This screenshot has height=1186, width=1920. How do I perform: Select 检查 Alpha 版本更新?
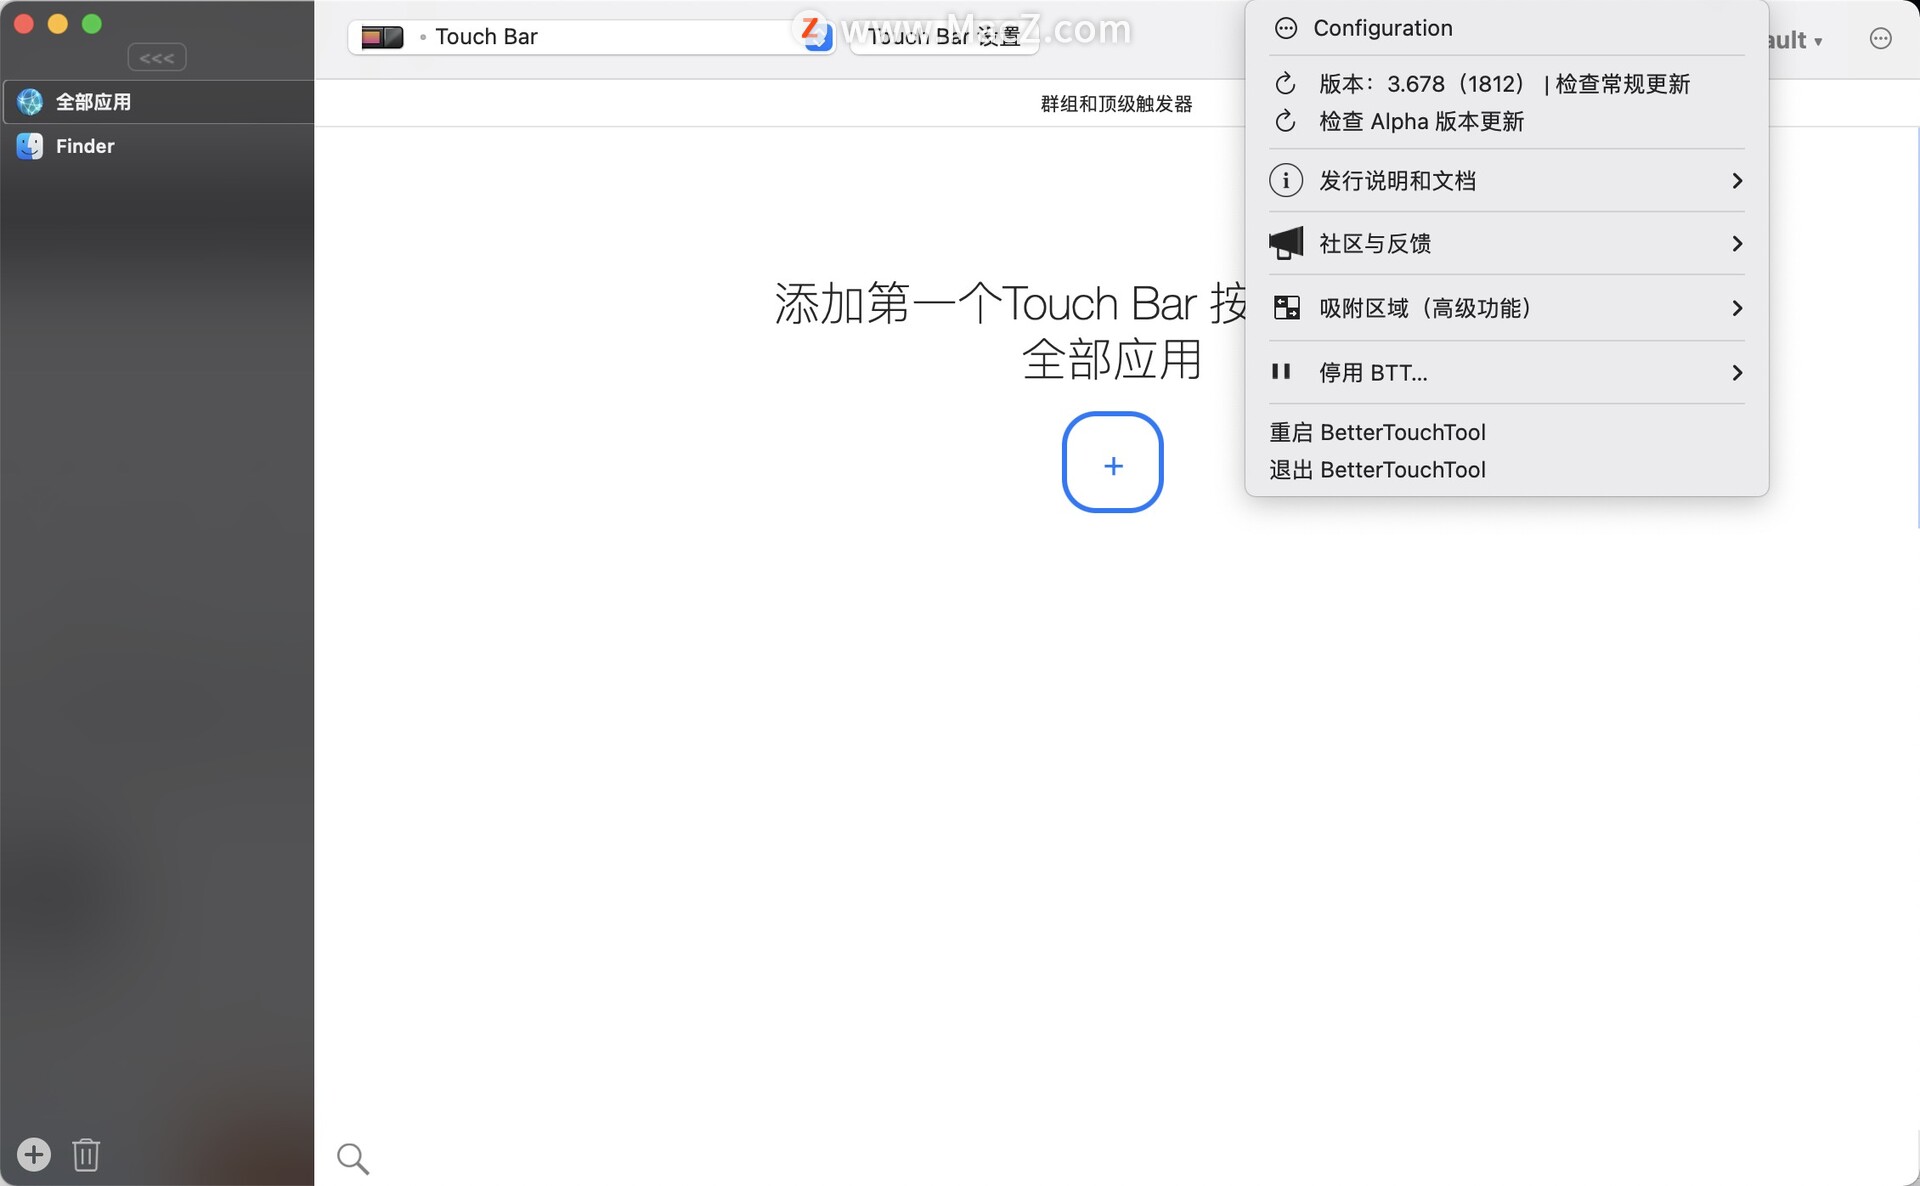(x=1421, y=122)
